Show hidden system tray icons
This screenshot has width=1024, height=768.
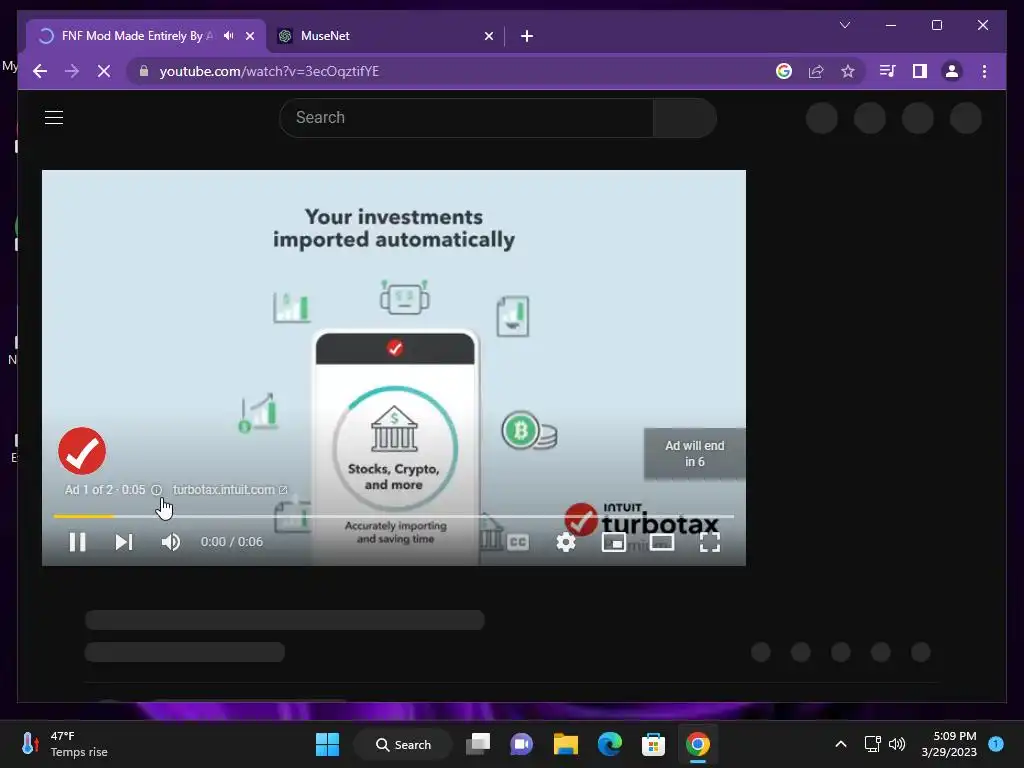841,744
